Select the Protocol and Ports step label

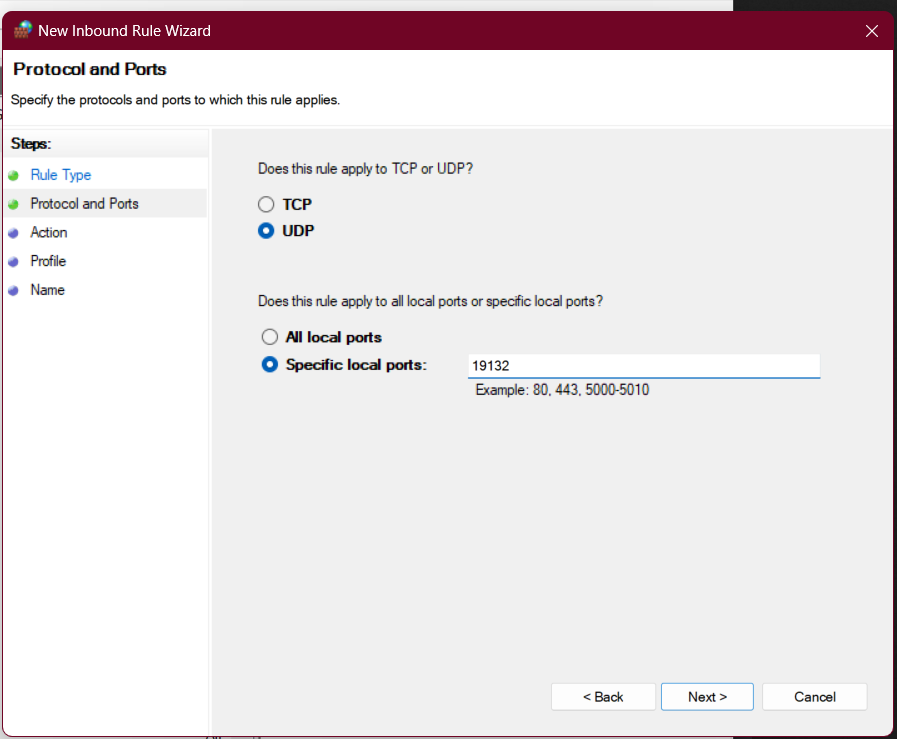pos(85,204)
